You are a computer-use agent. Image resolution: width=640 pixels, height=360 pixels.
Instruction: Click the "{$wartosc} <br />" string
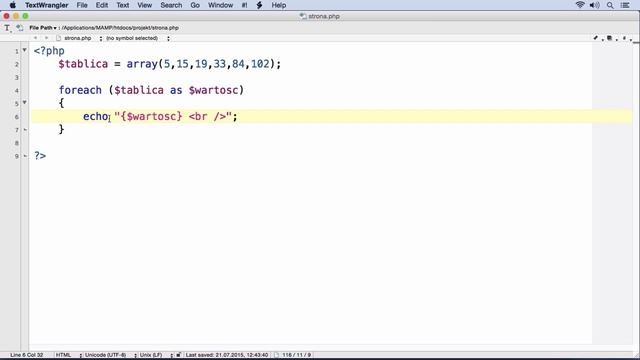tap(173, 116)
